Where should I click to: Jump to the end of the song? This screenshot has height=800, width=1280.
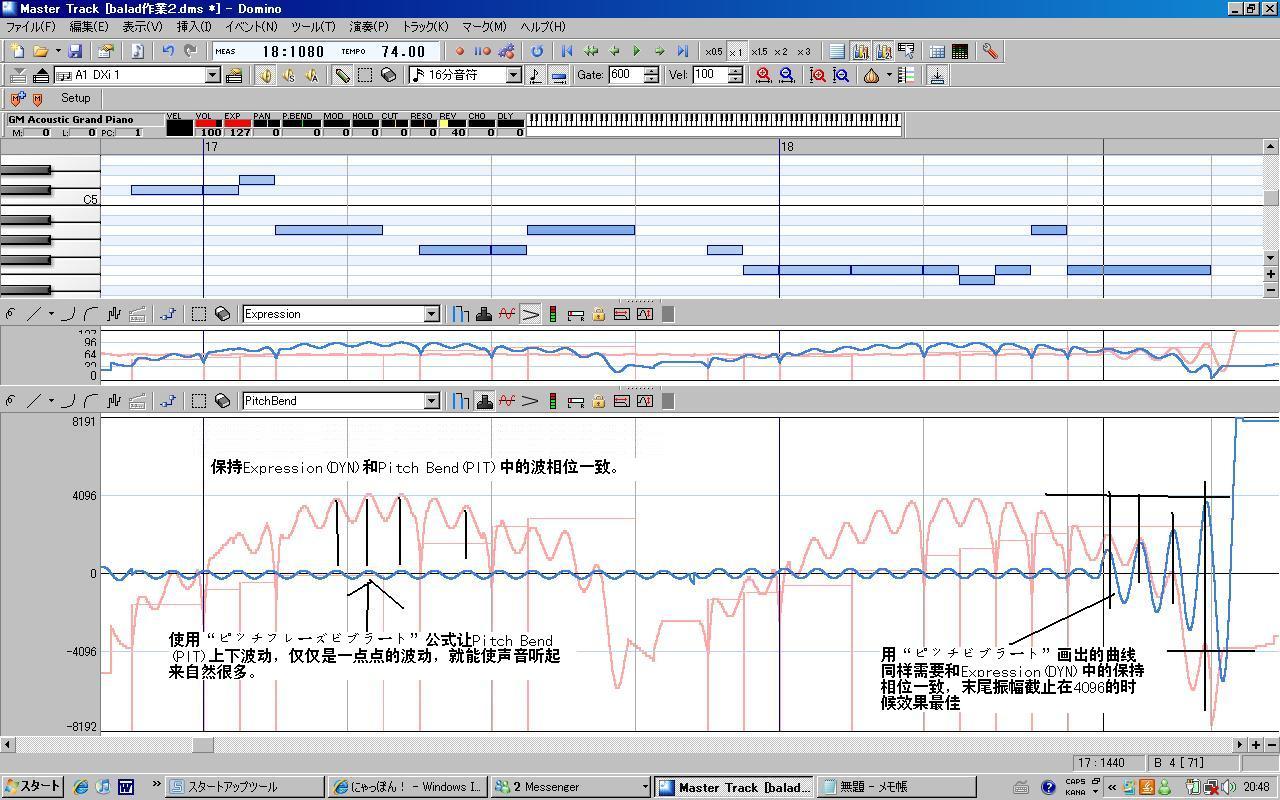(x=683, y=51)
